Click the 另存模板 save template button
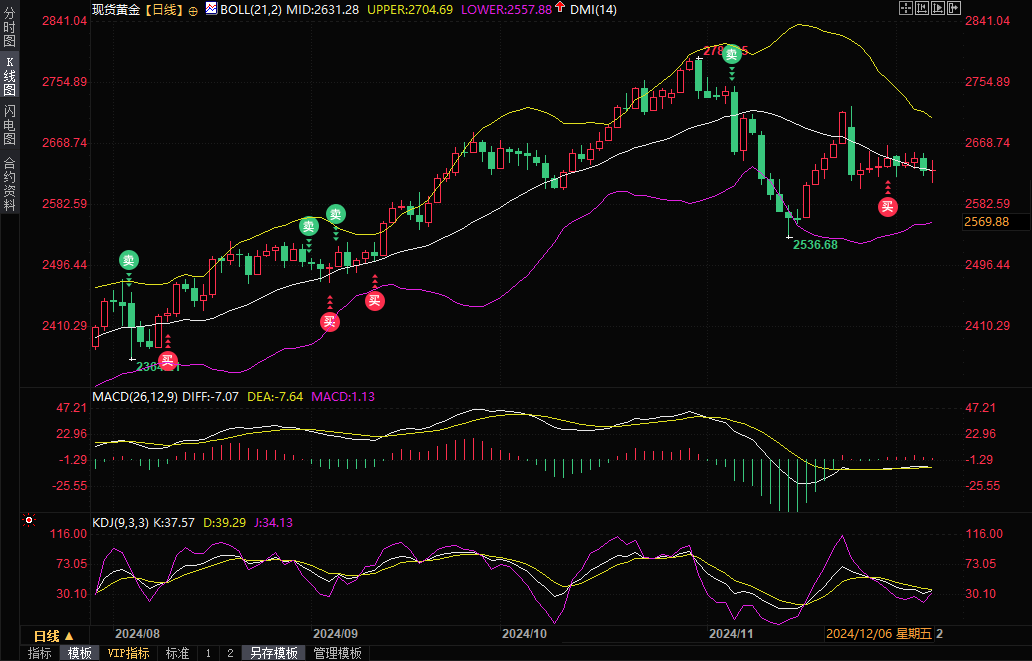The image size is (1032, 661). point(273,653)
